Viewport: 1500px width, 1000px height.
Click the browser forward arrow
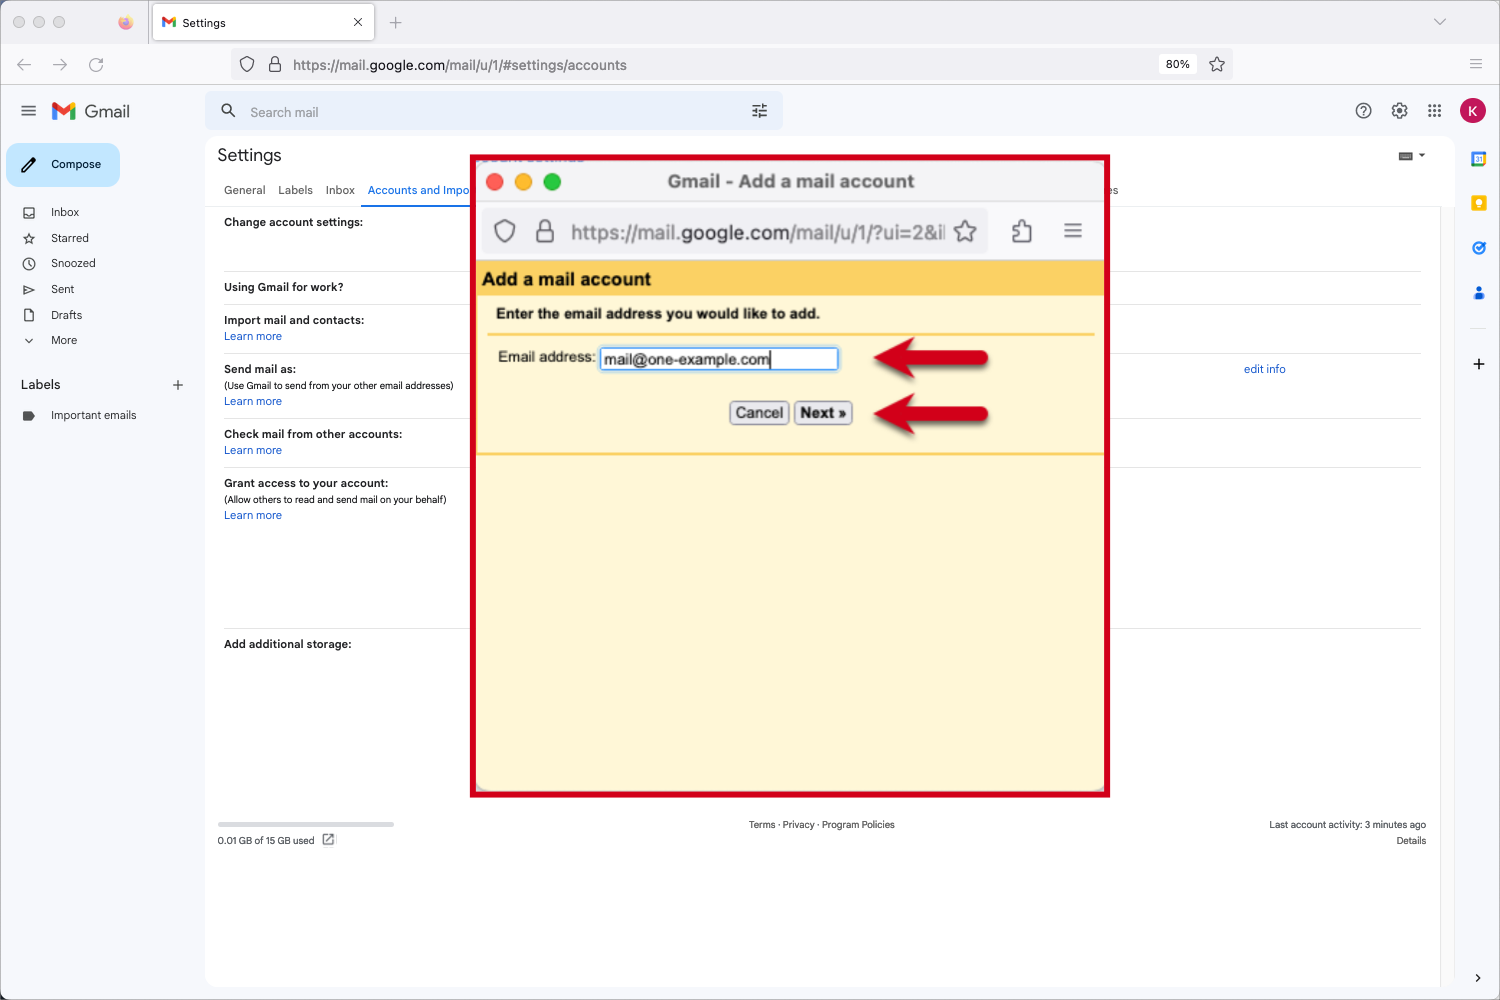pos(60,65)
